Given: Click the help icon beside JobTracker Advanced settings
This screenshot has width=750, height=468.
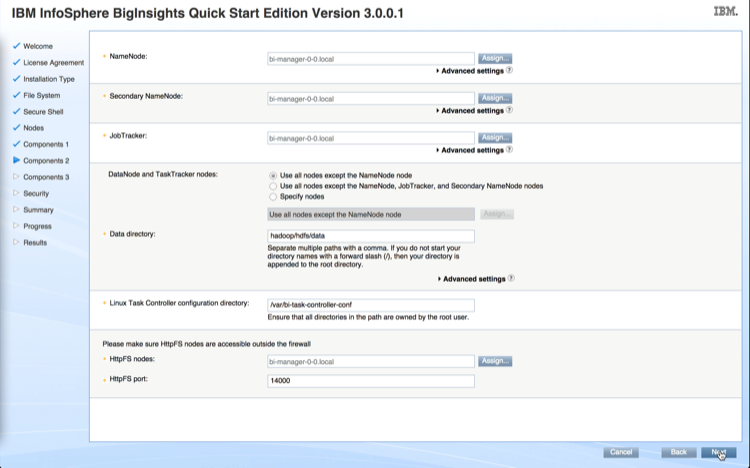Looking at the screenshot, I should (509, 150).
